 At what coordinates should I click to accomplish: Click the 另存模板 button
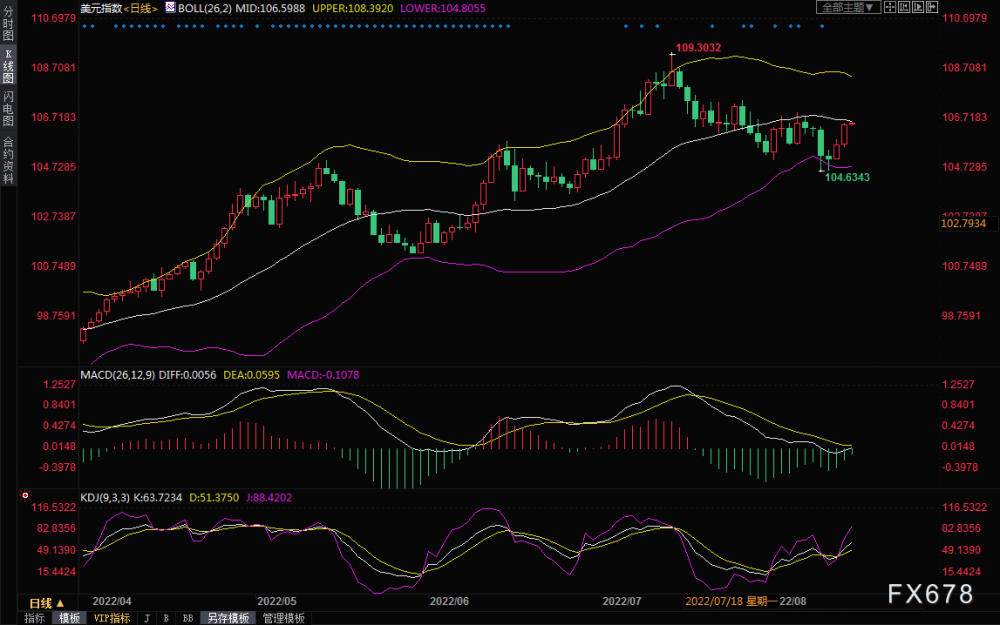pyautogui.click(x=228, y=618)
